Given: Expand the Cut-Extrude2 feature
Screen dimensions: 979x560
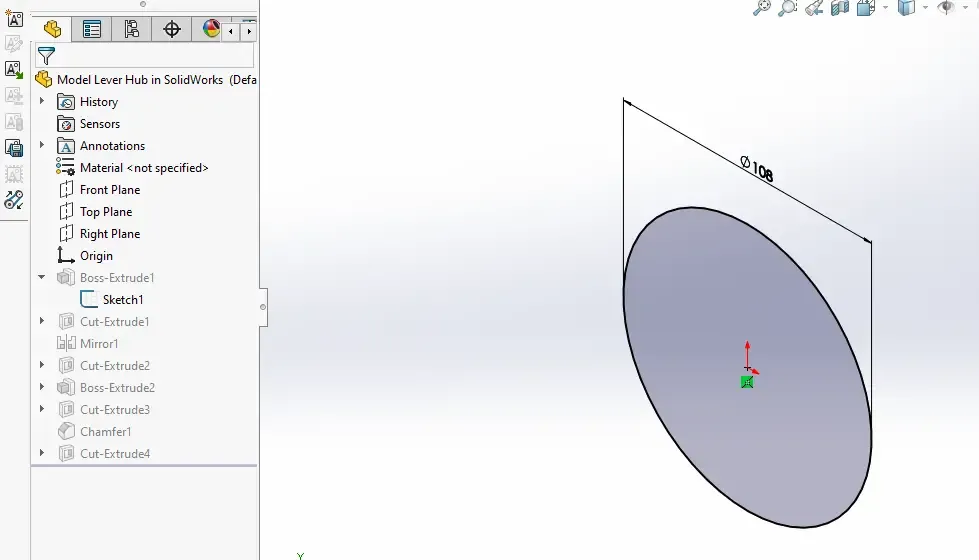Looking at the screenshot, I should [x=42, y=365].
